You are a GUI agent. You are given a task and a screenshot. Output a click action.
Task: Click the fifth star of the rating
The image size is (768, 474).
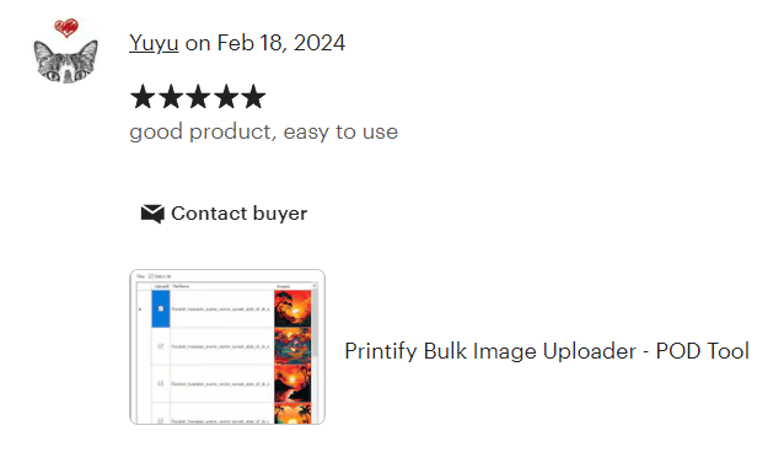point(253,97)
